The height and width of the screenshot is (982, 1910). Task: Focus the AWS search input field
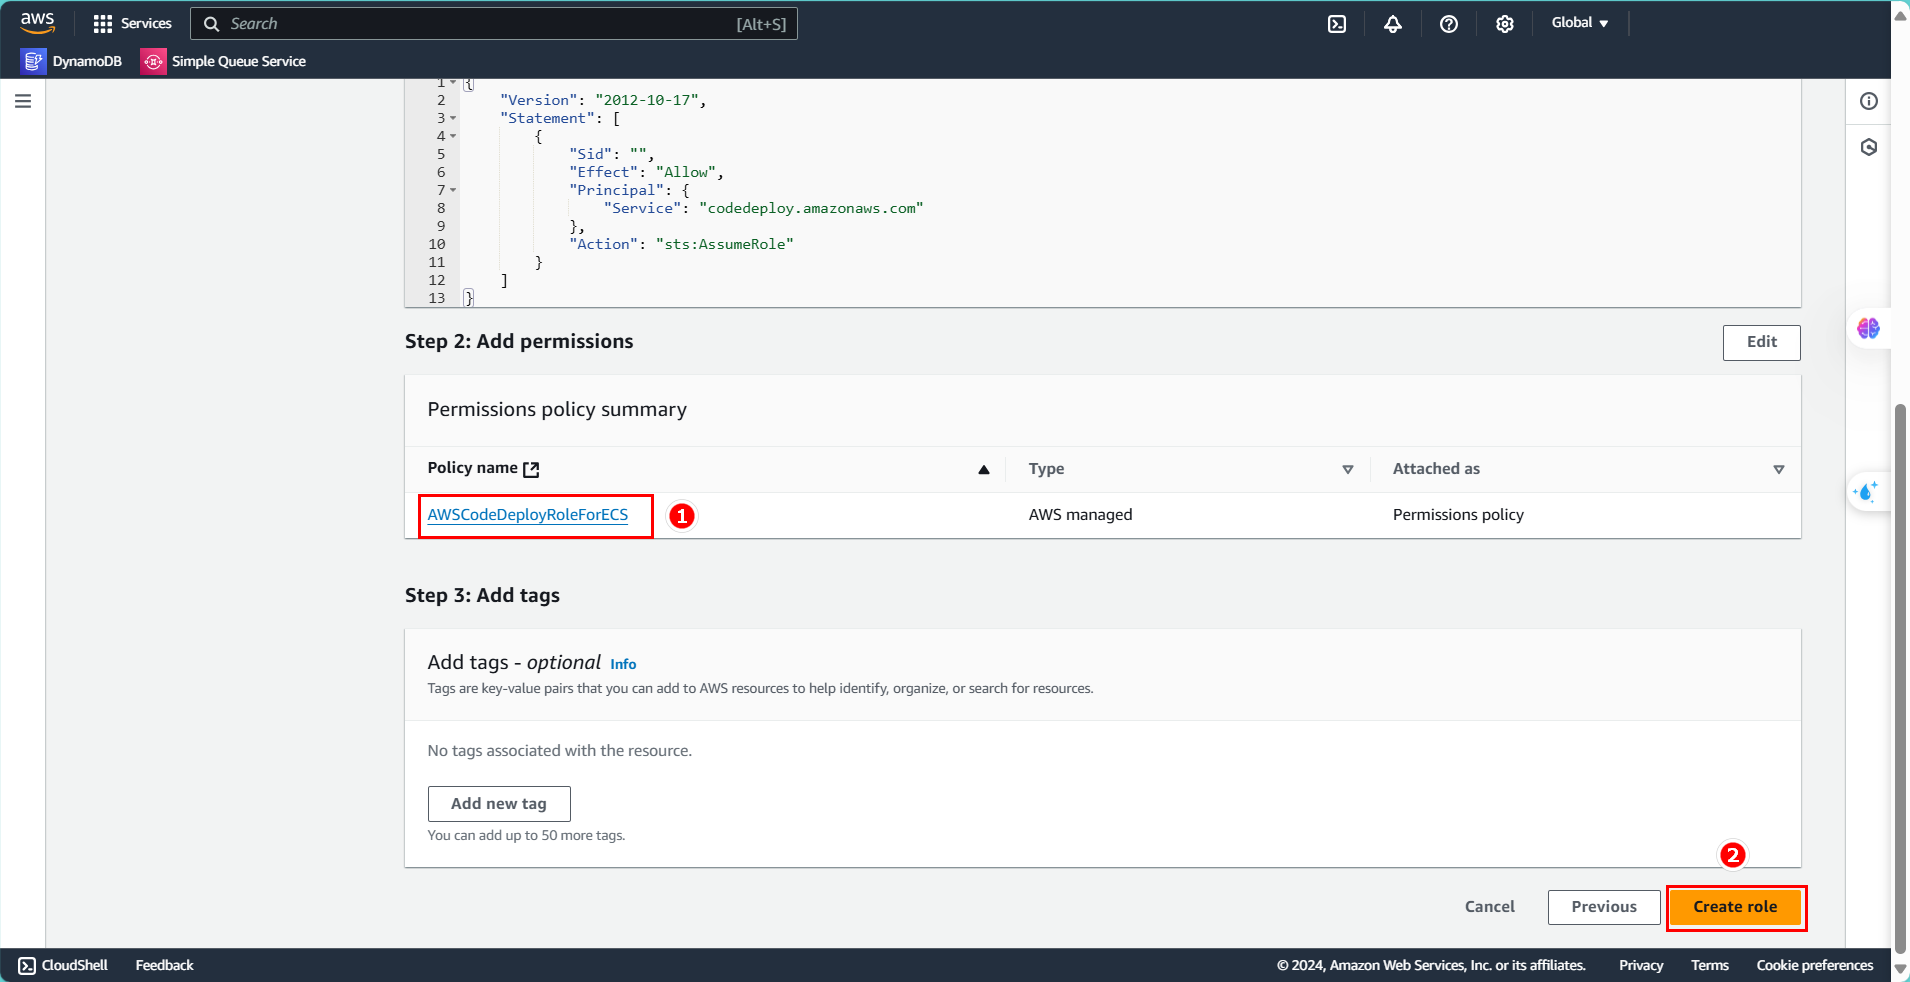[x=494, y=24]
